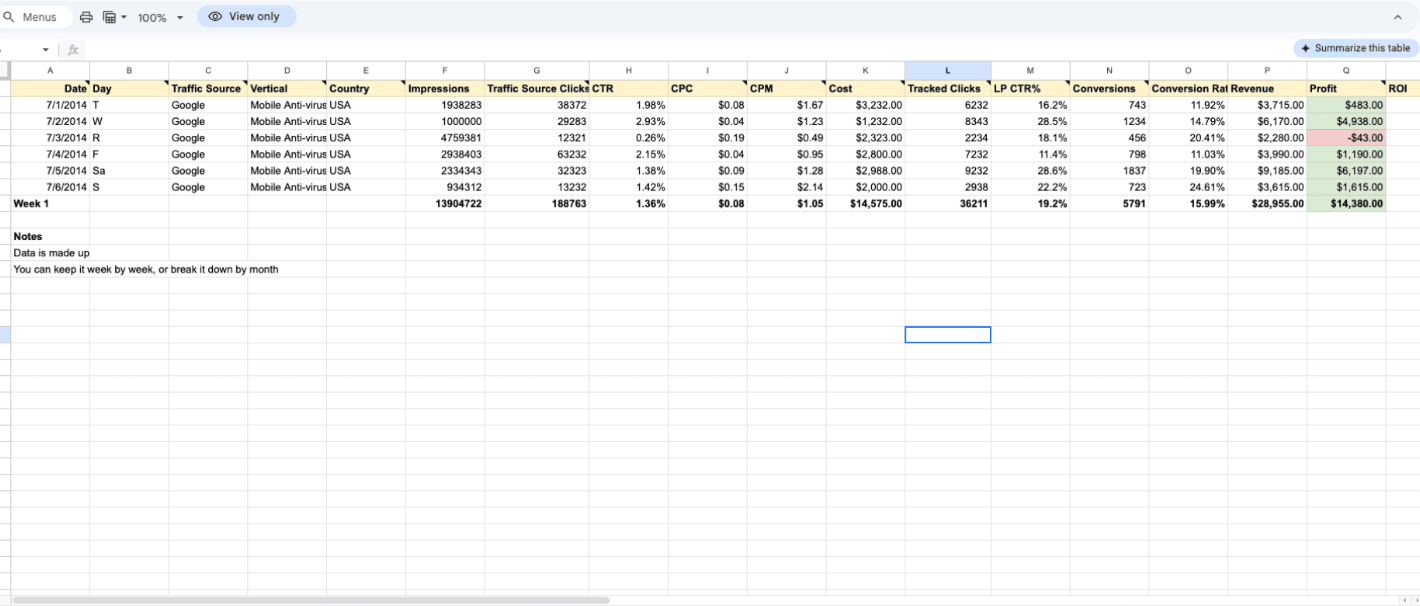Click the ROI header cell

[1402, 88]
